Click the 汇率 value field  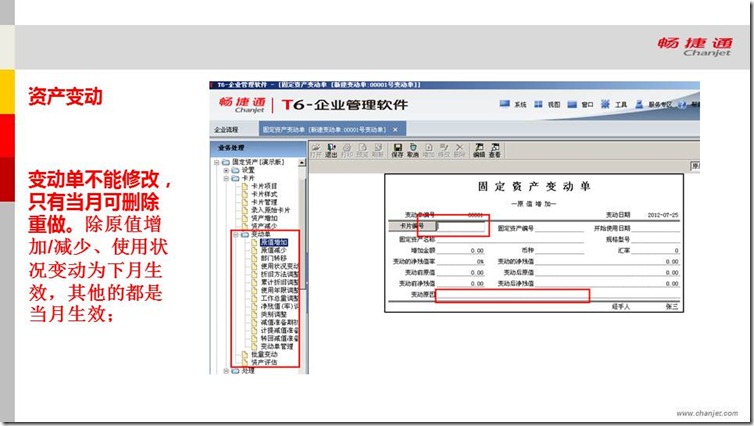click(655, 251)
